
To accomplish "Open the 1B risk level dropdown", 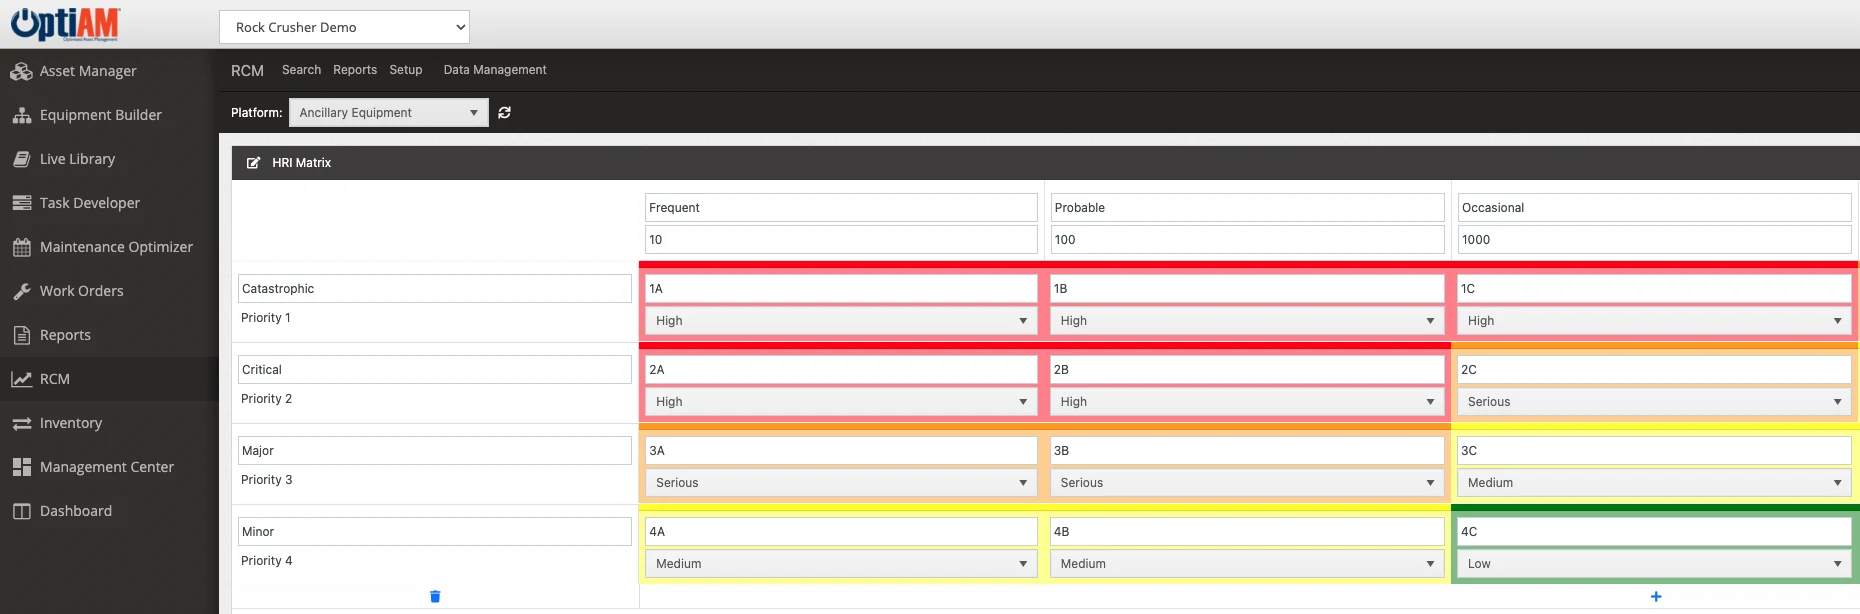I will tap(1247, 321).
